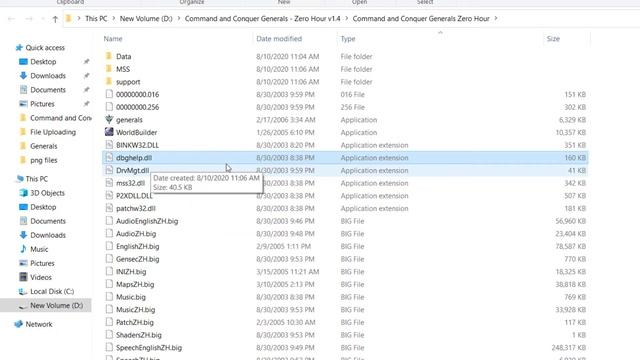Click Command and Conquer Generals Zero Hour breadcrumb
Viewport: 640px width, 360px height.
pyautogui.click(x=421, y=18)
